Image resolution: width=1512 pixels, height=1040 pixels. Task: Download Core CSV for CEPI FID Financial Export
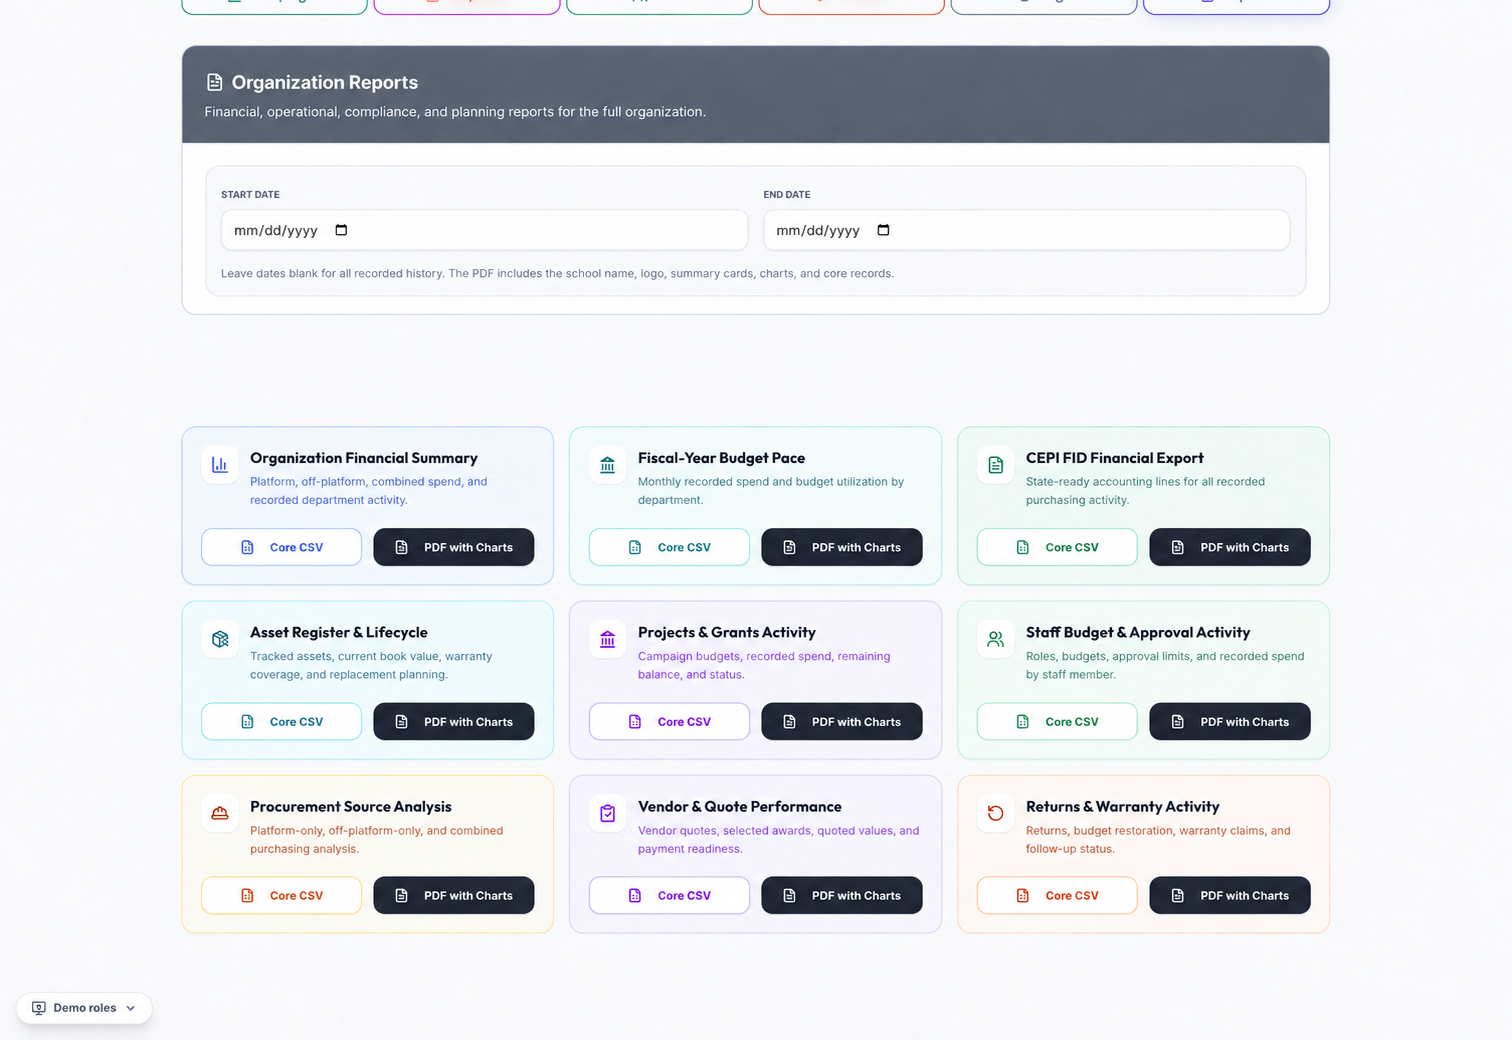pos(1057,547)
